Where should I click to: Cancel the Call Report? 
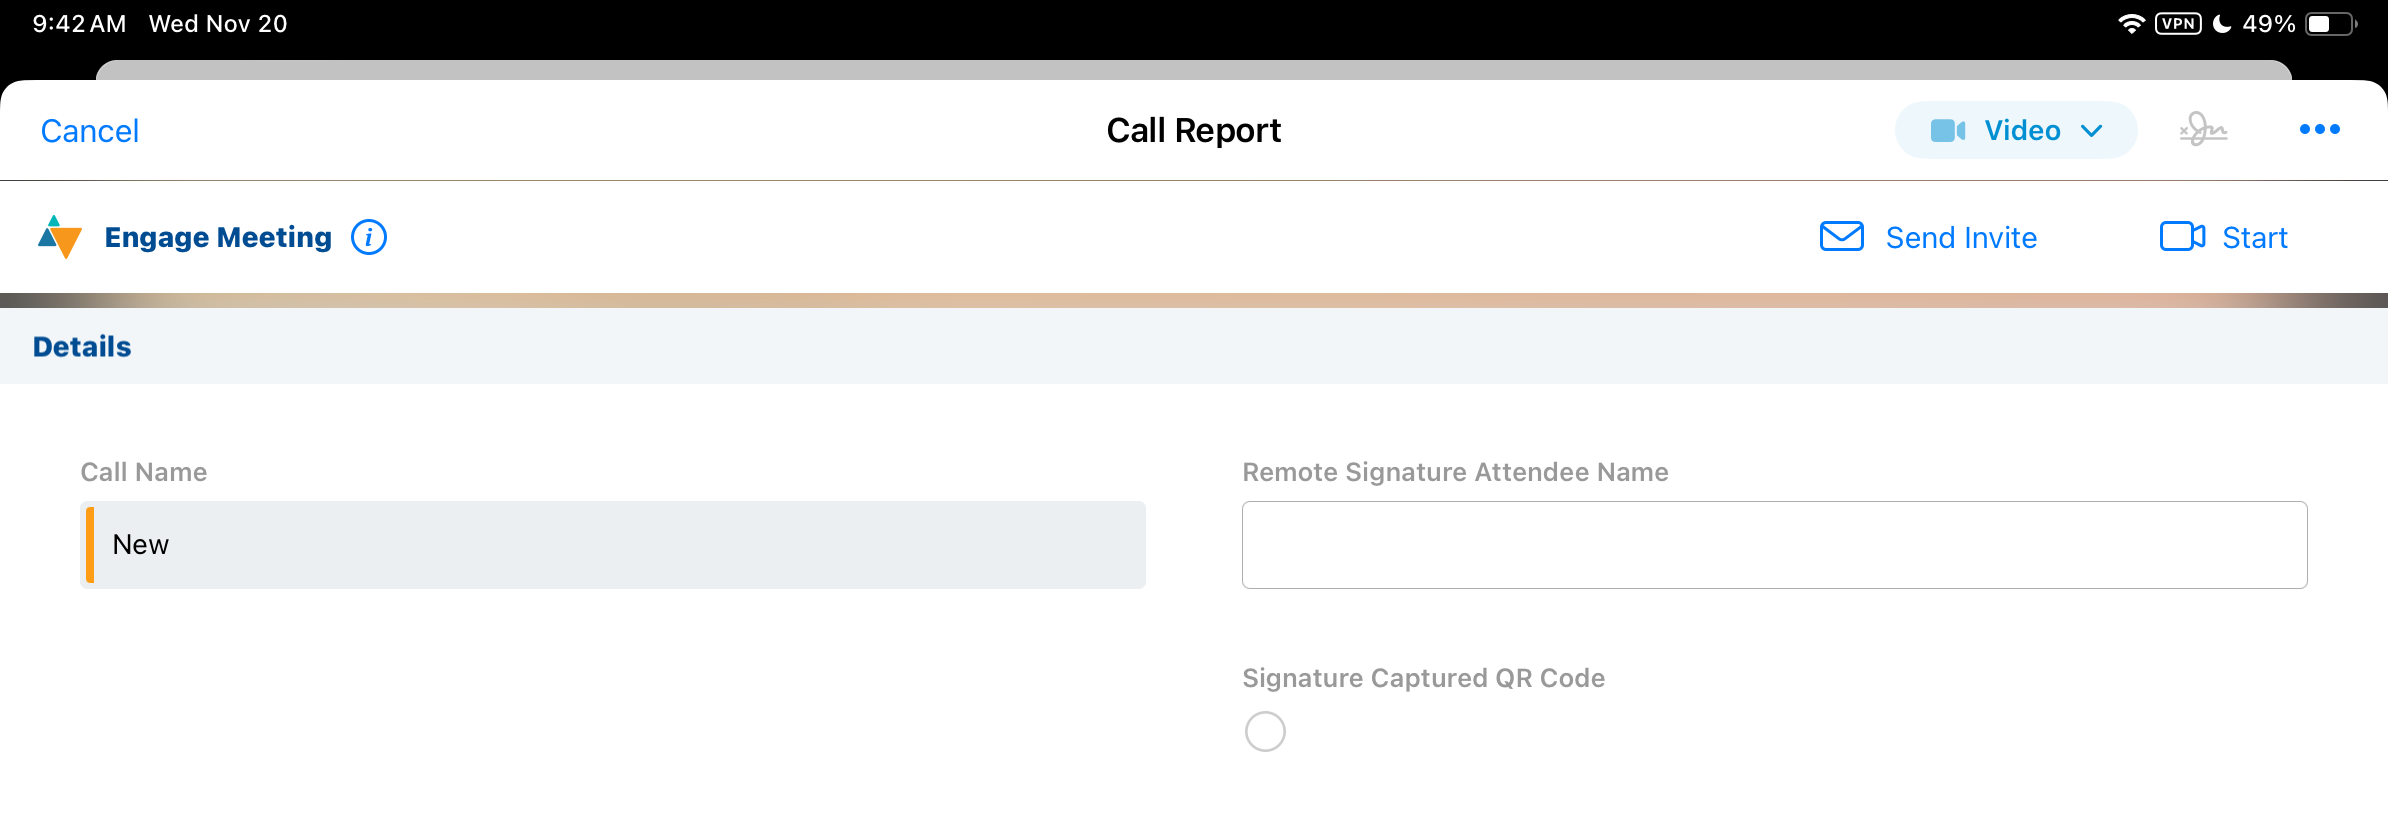coord(90,131)
